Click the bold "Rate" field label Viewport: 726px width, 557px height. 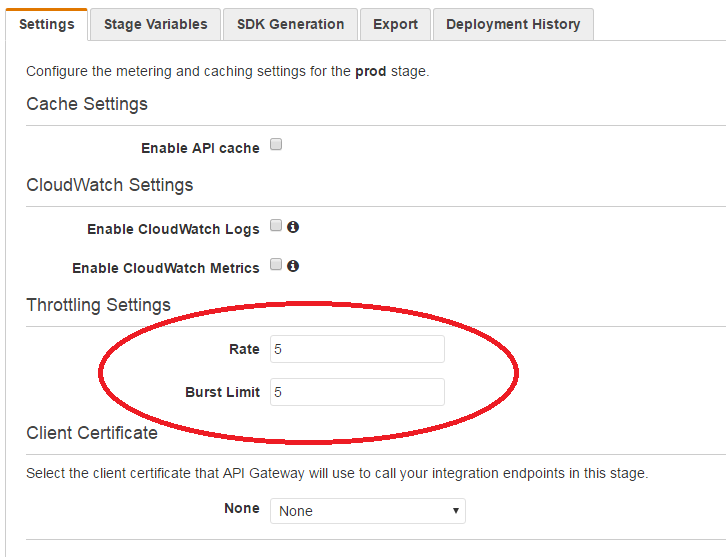click(x=243, y=349)
